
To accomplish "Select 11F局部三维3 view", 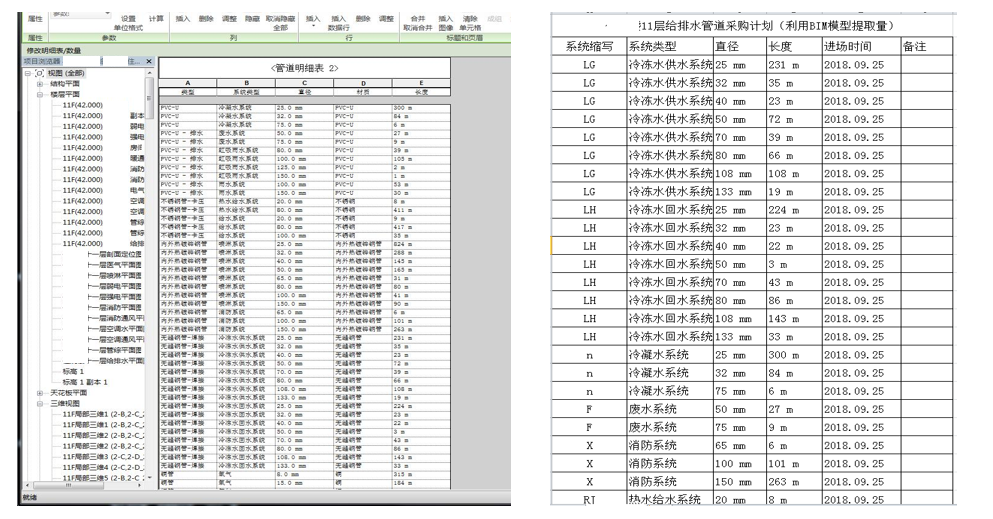I will coord(103,457).
